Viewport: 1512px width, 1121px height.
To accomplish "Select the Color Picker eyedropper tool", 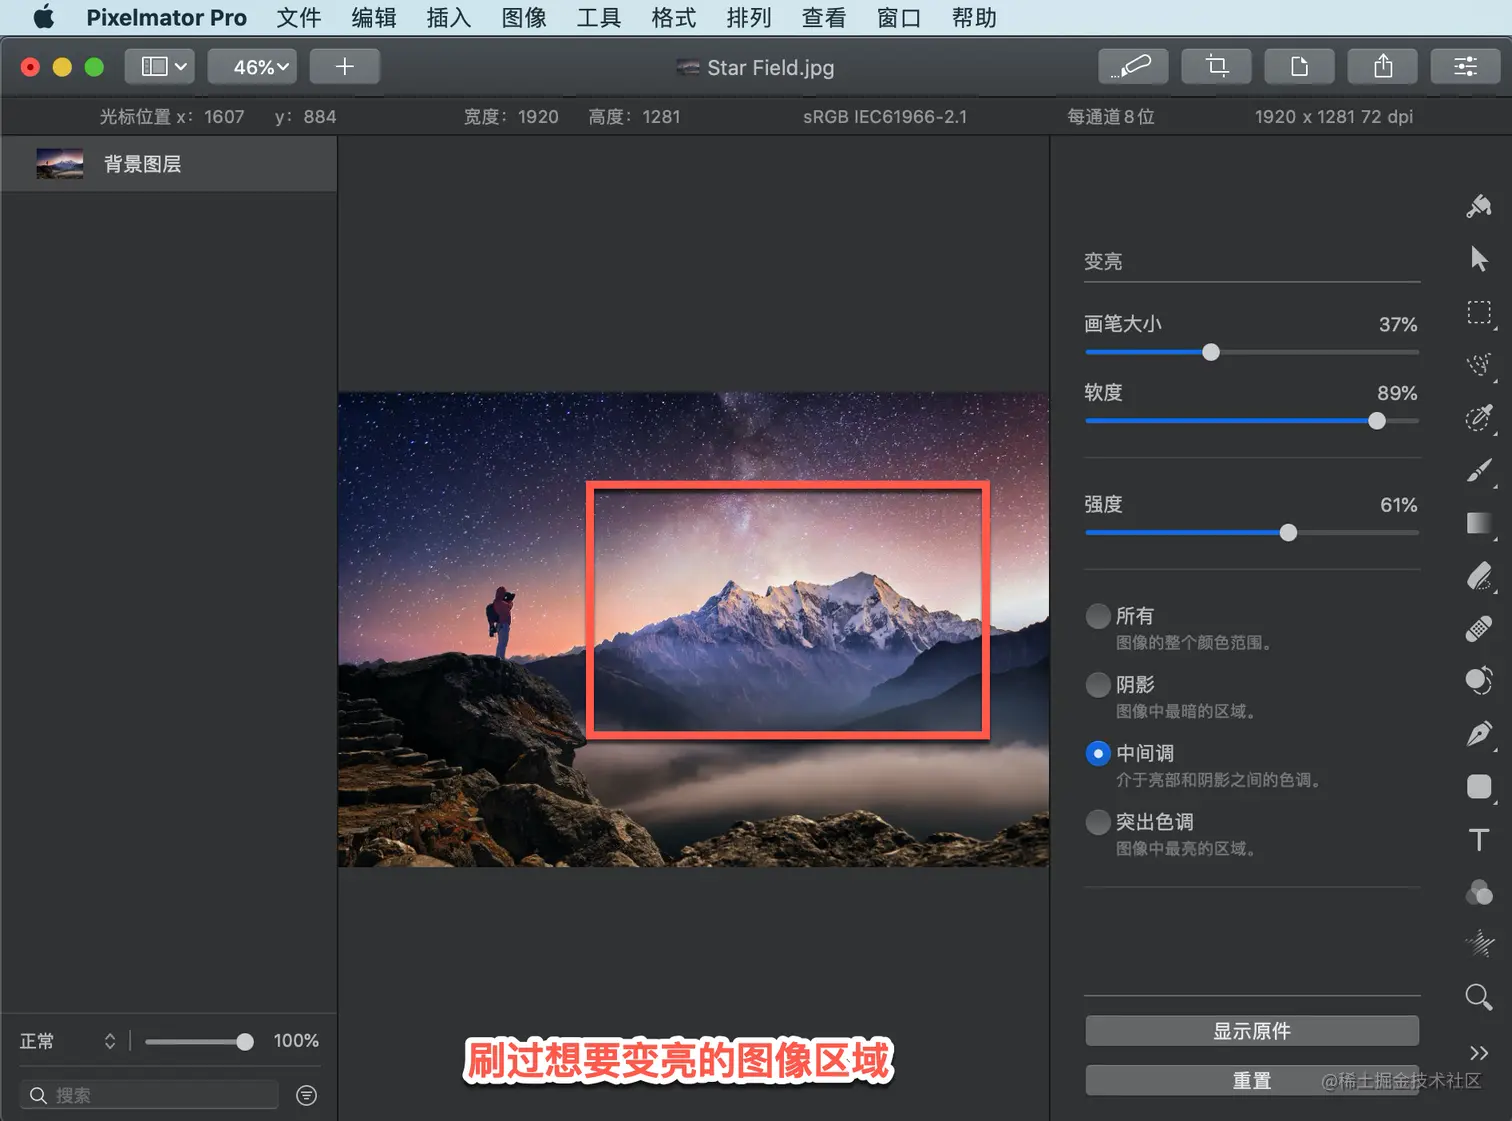I will (x=1479, y=417).
